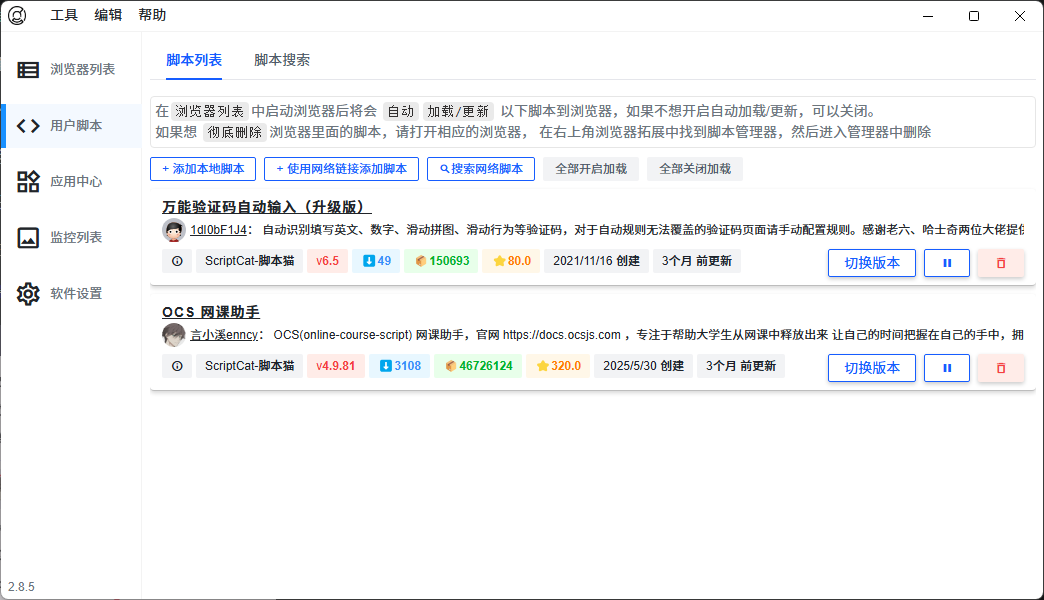
Task: Click 全部开启加载 button
Action: [x=591, y=169]
